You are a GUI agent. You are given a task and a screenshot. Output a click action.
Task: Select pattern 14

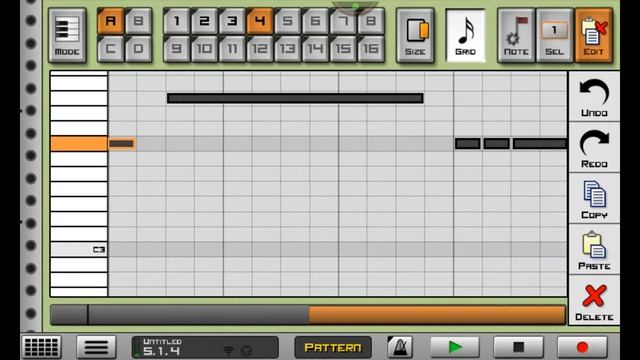coord(315,49)
